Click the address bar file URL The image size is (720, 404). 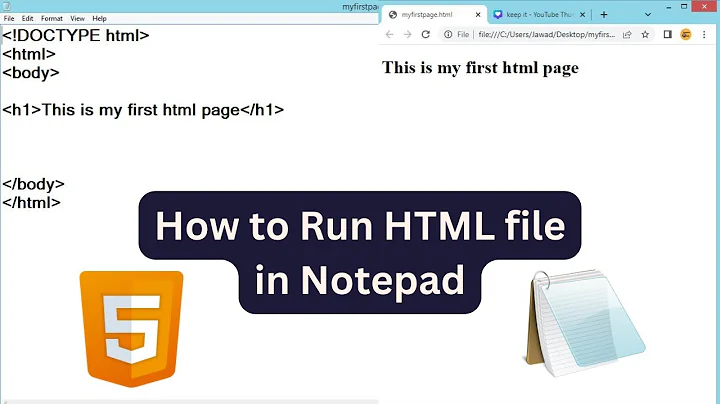click(546, 34)
